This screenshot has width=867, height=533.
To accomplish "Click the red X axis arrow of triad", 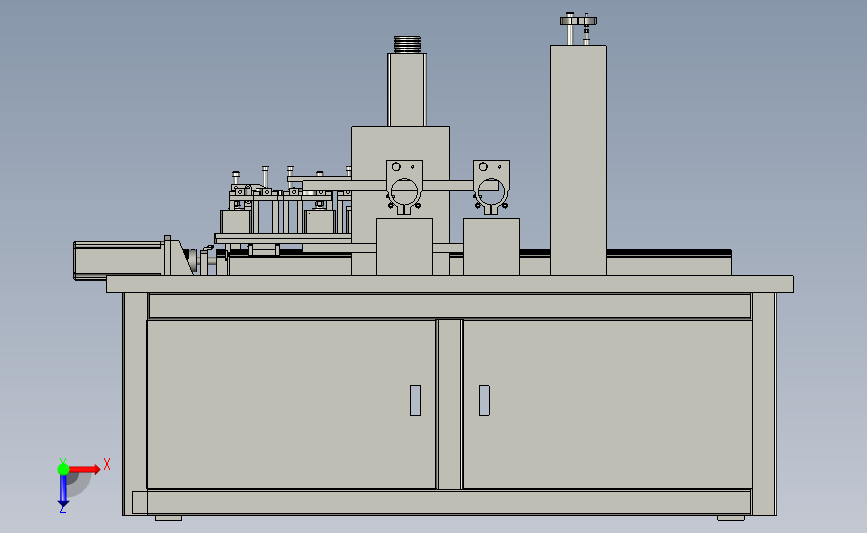I will (84, 469).
